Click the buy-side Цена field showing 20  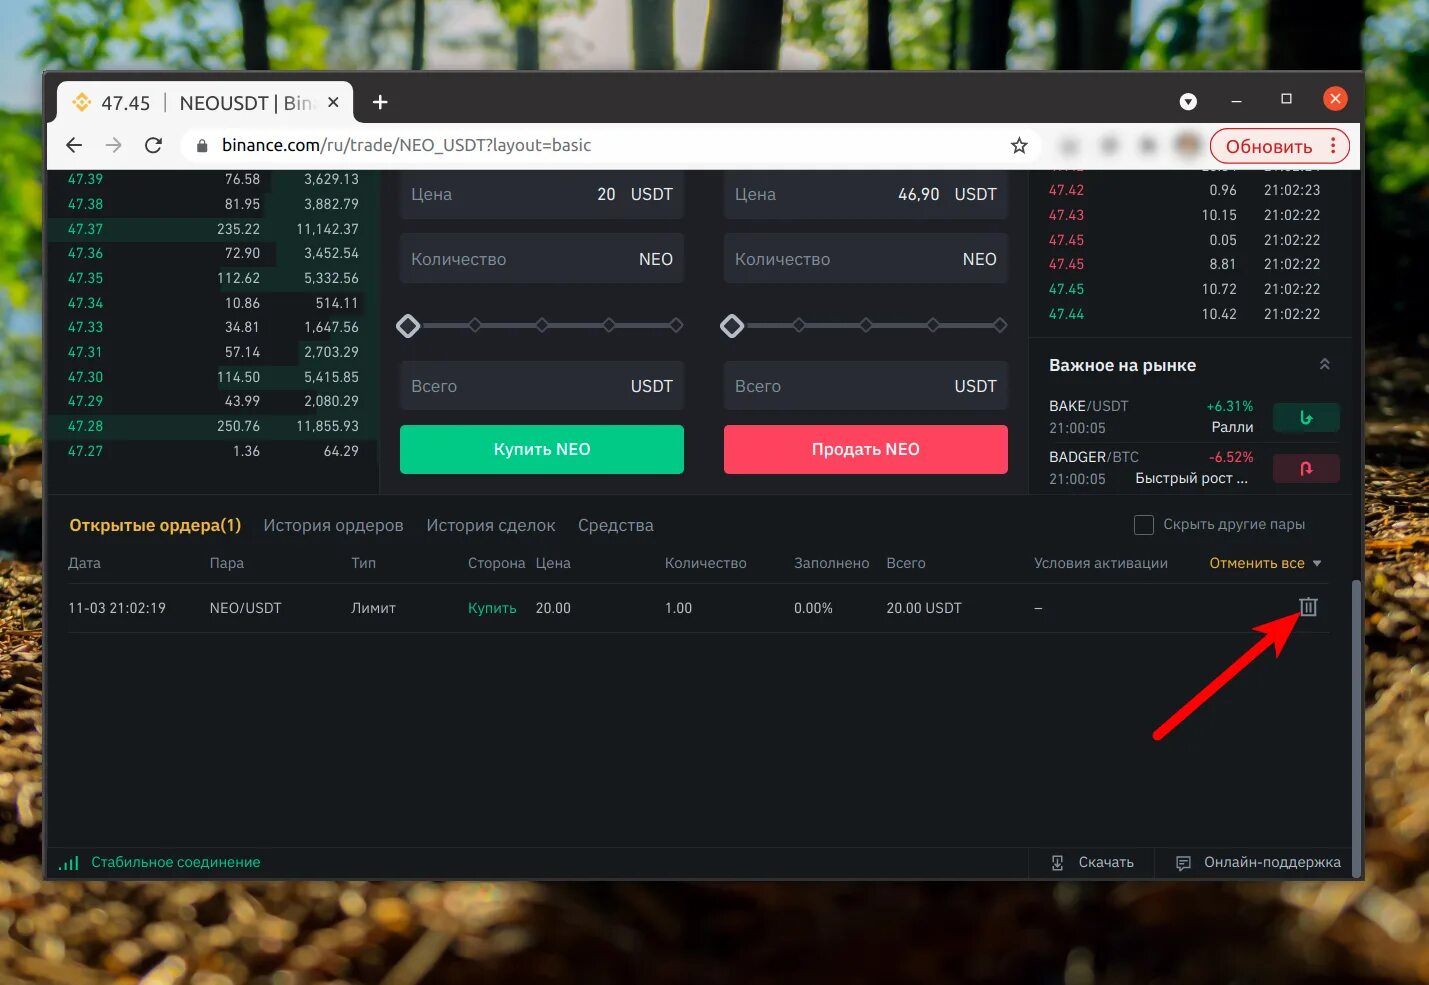(542, 194)
